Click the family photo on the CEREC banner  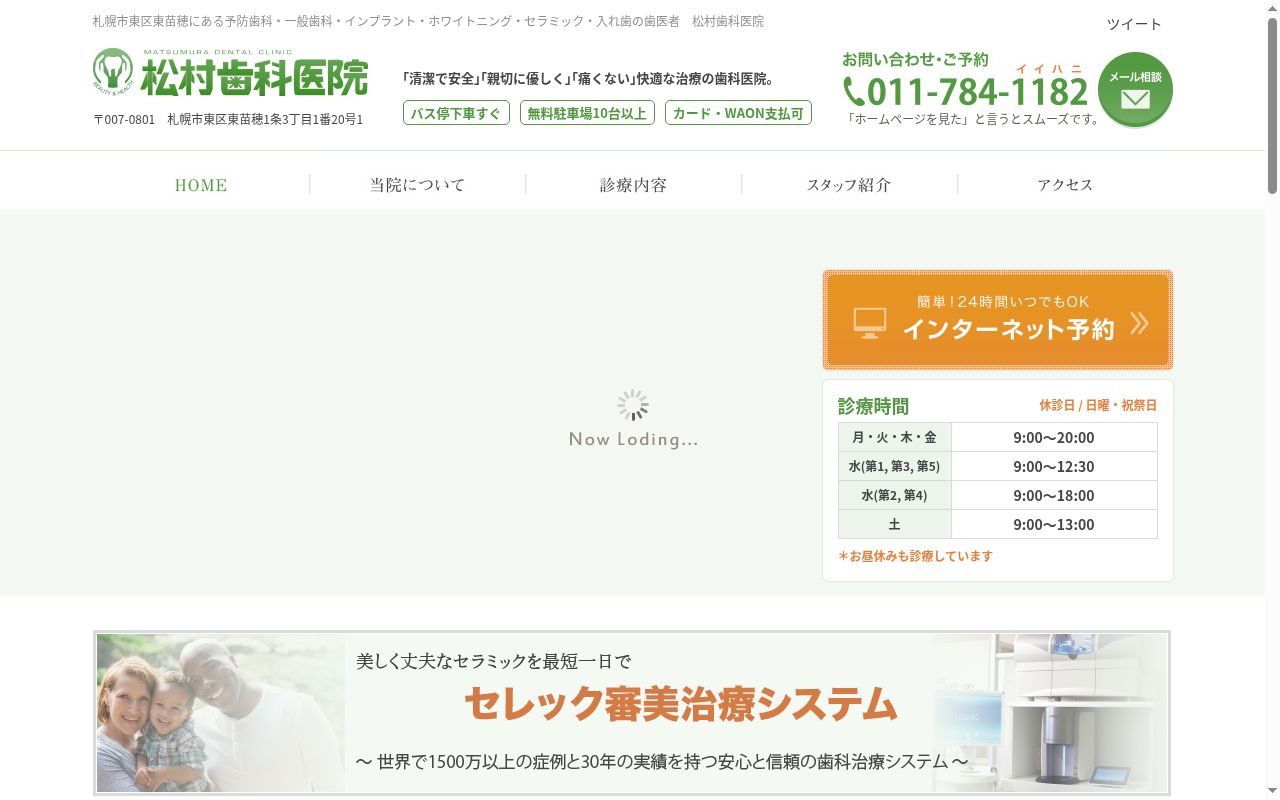(220, 713)
